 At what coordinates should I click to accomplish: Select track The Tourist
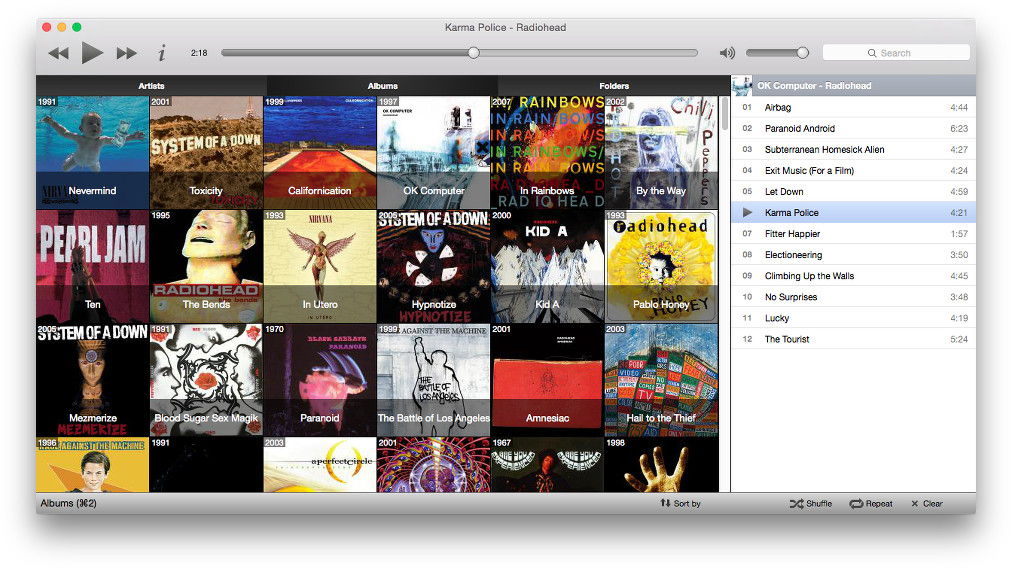[x=853, y=339]
